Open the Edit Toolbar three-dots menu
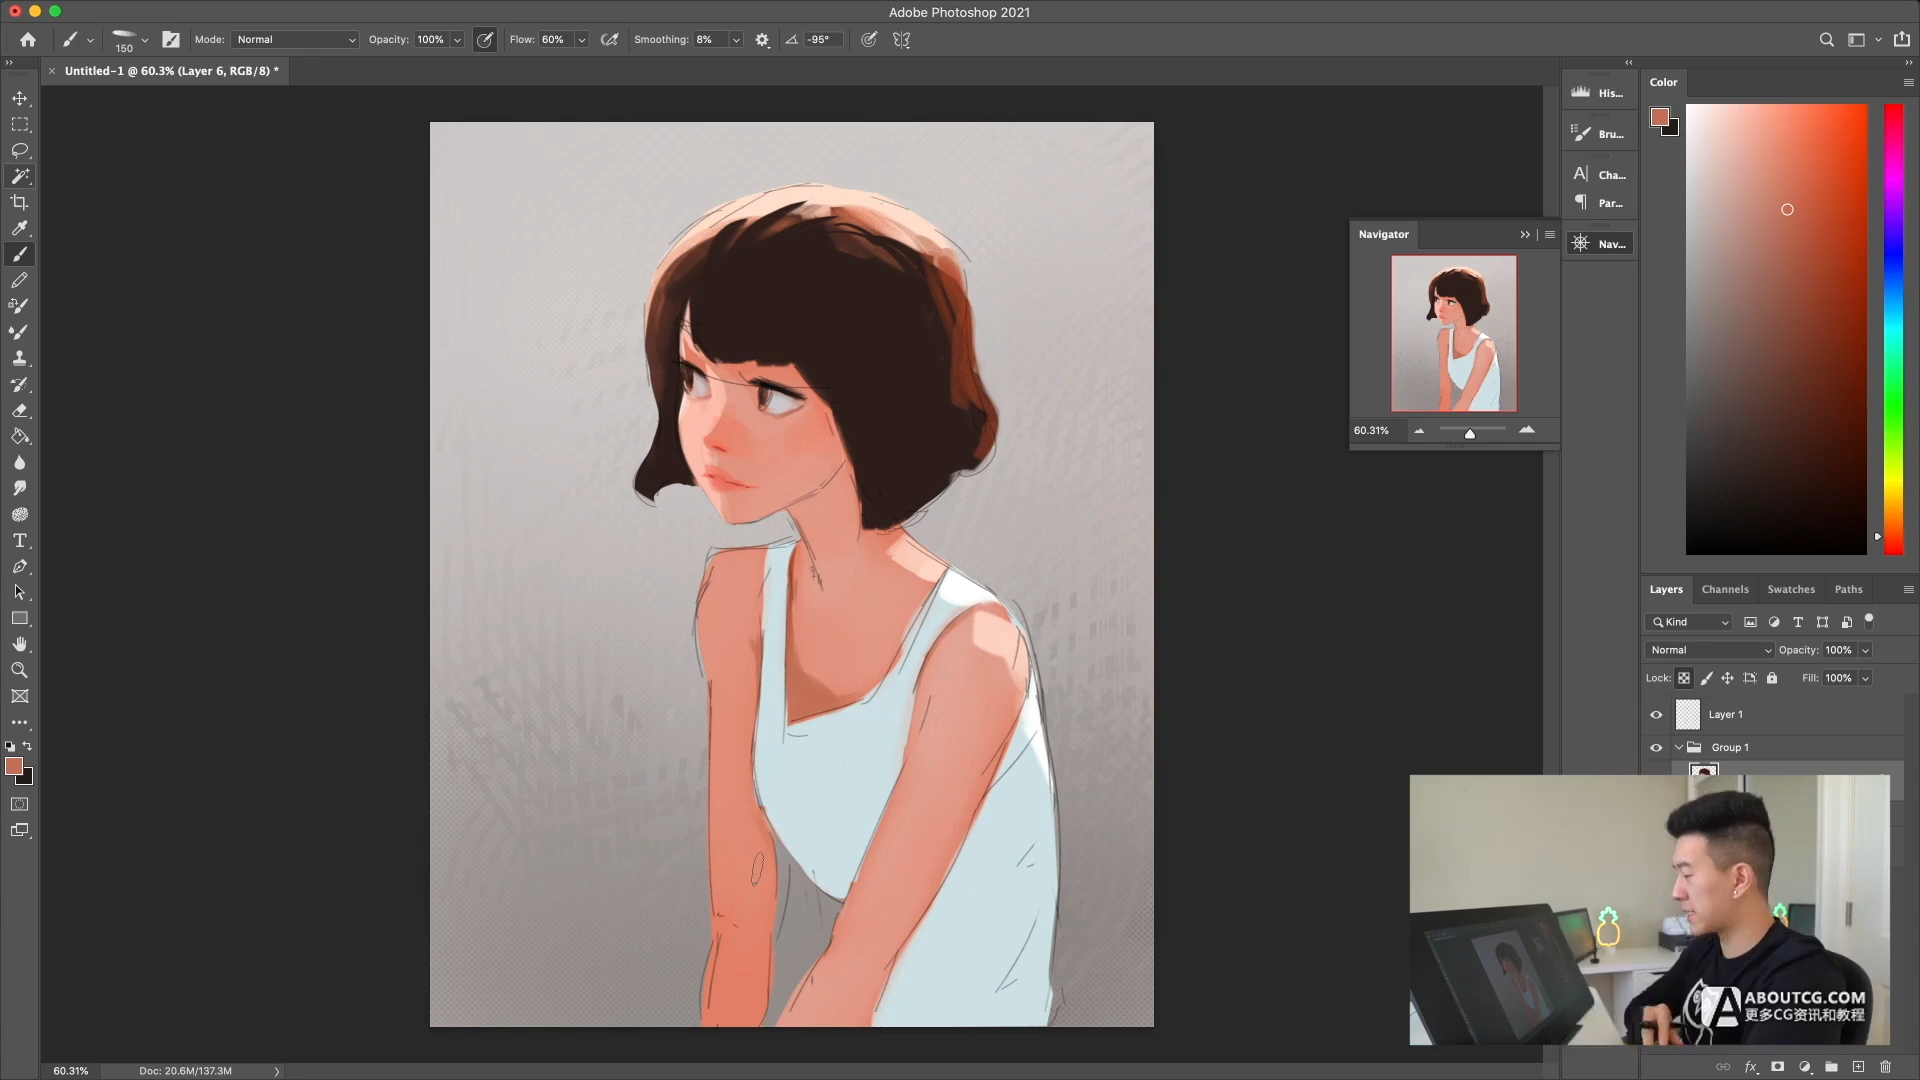Image resolution: width=1920 pixels, height=1080 pixels. 19,722
